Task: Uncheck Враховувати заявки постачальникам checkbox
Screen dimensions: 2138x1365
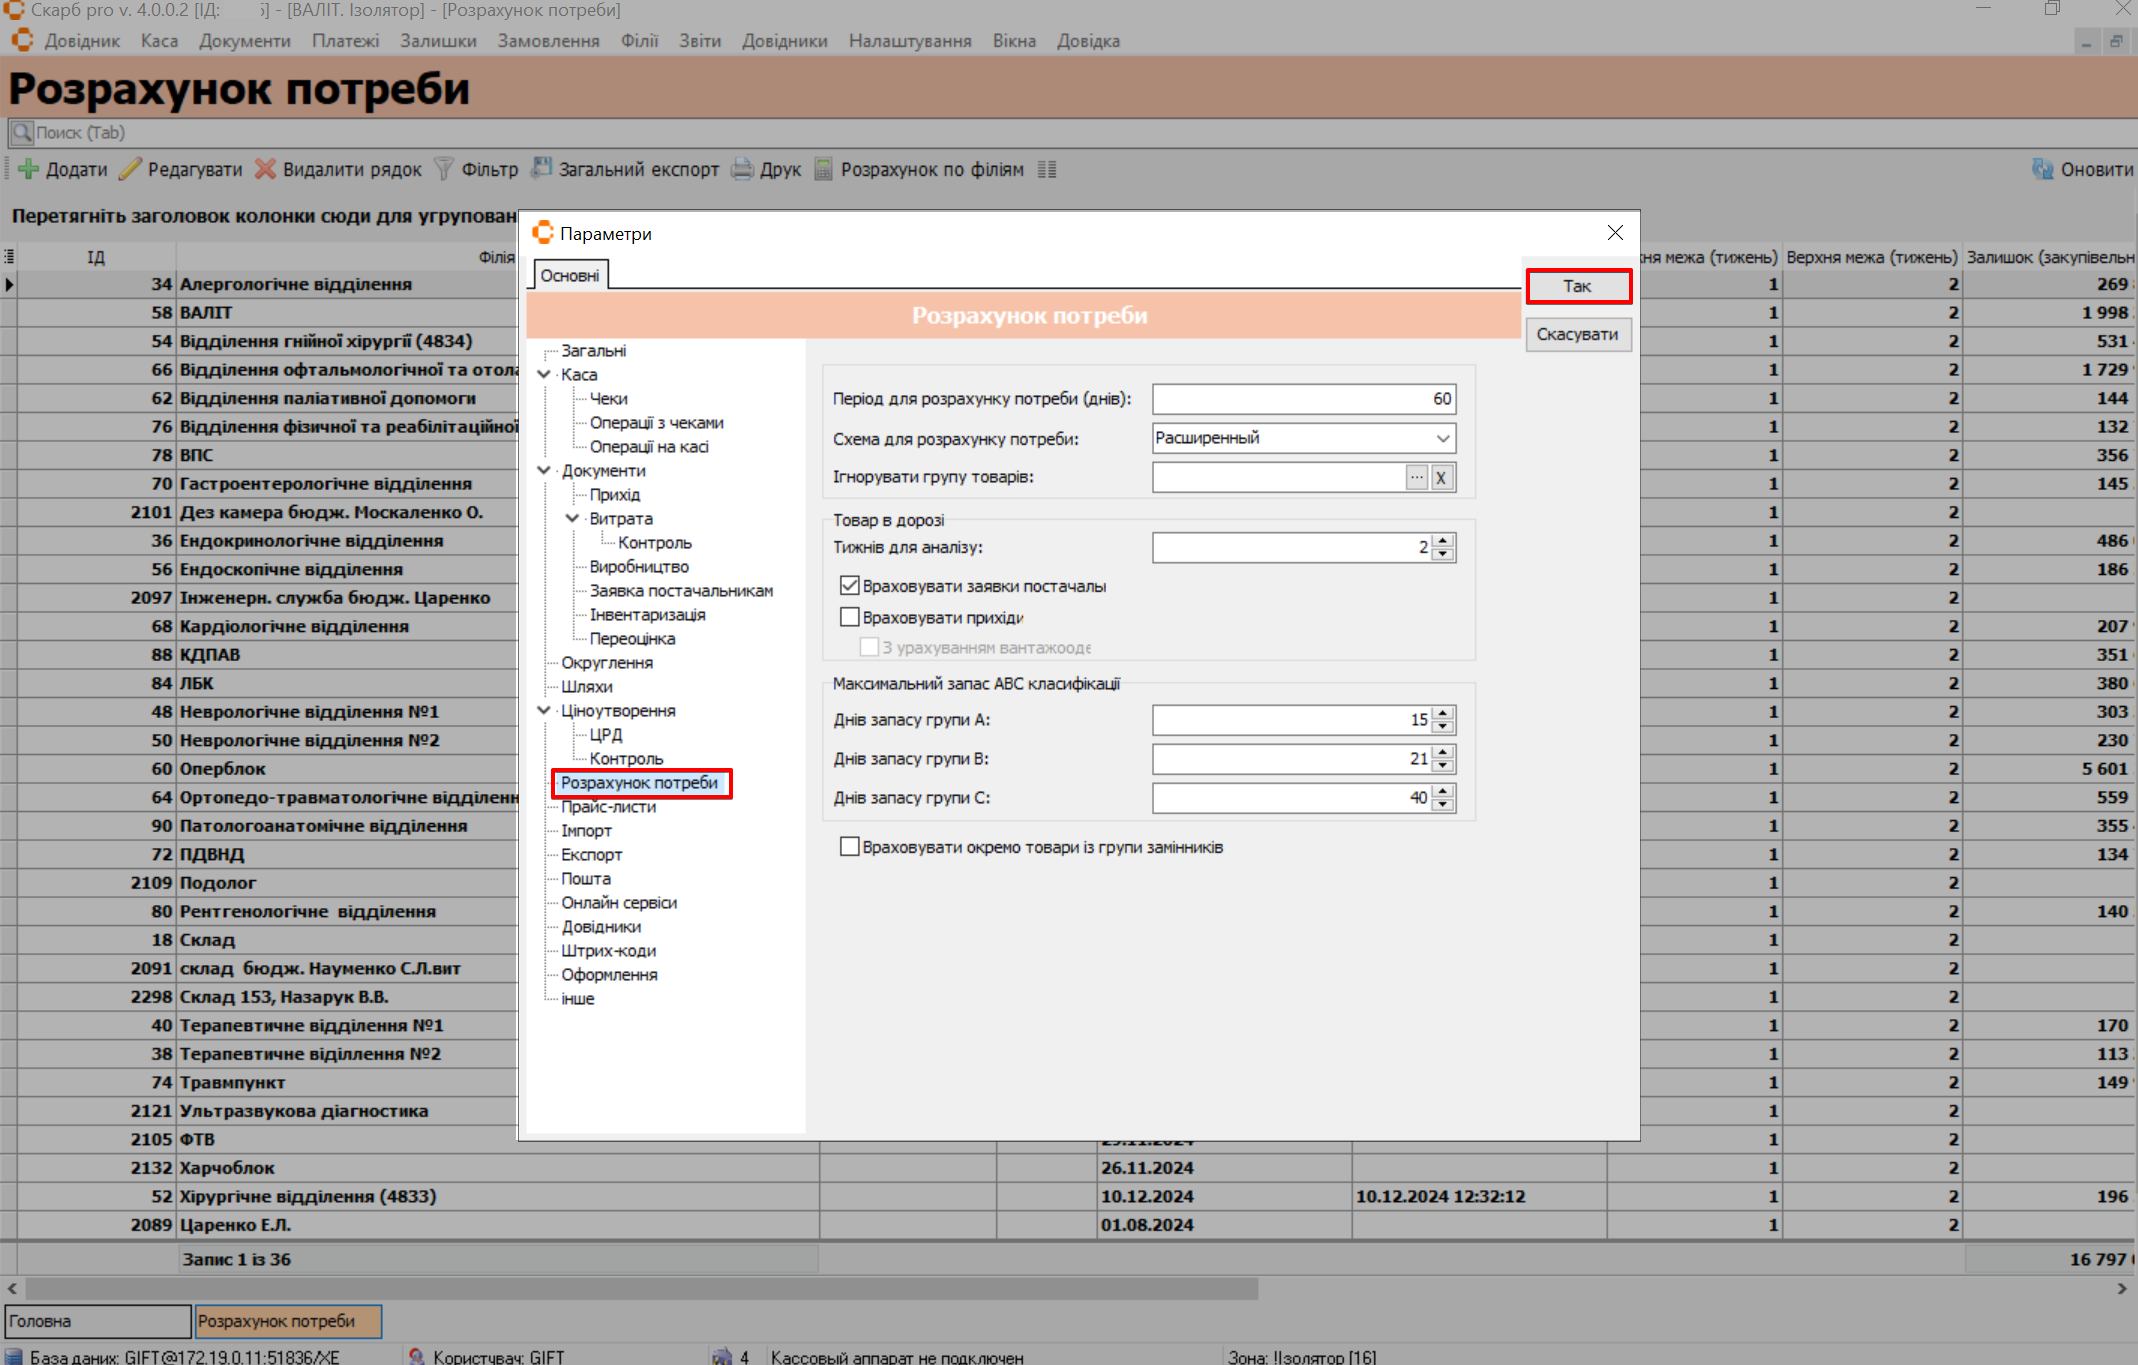Action: (x=850, y=586)
